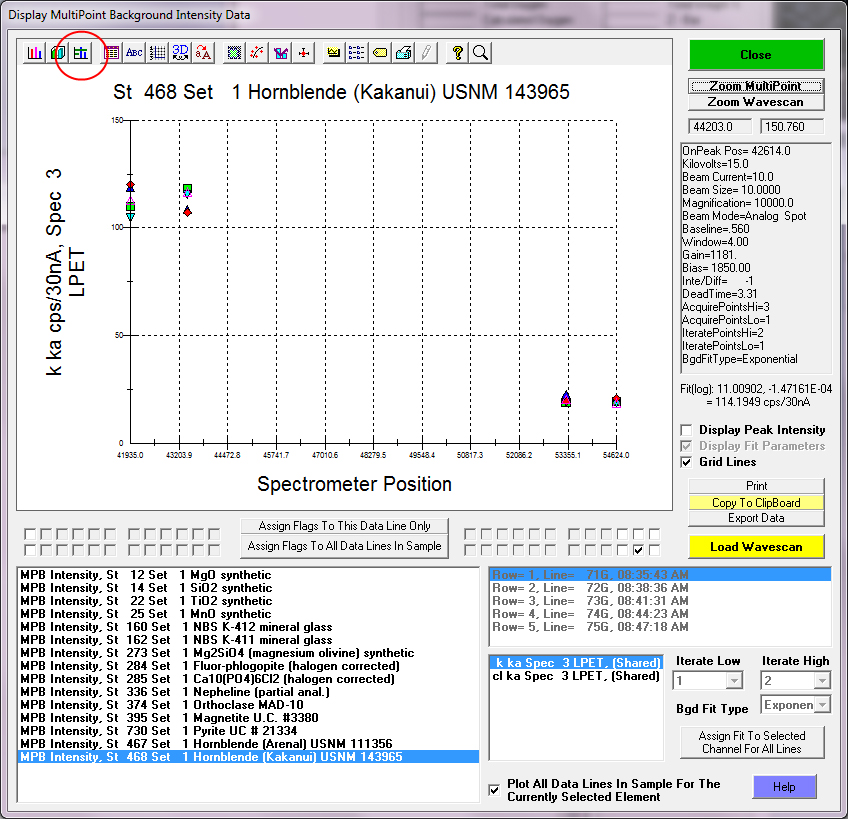Image resolution: width=848 pixels, height=819 pixels.
Task: Click the printer icon in graph toolbar
Action: point(402,53)
